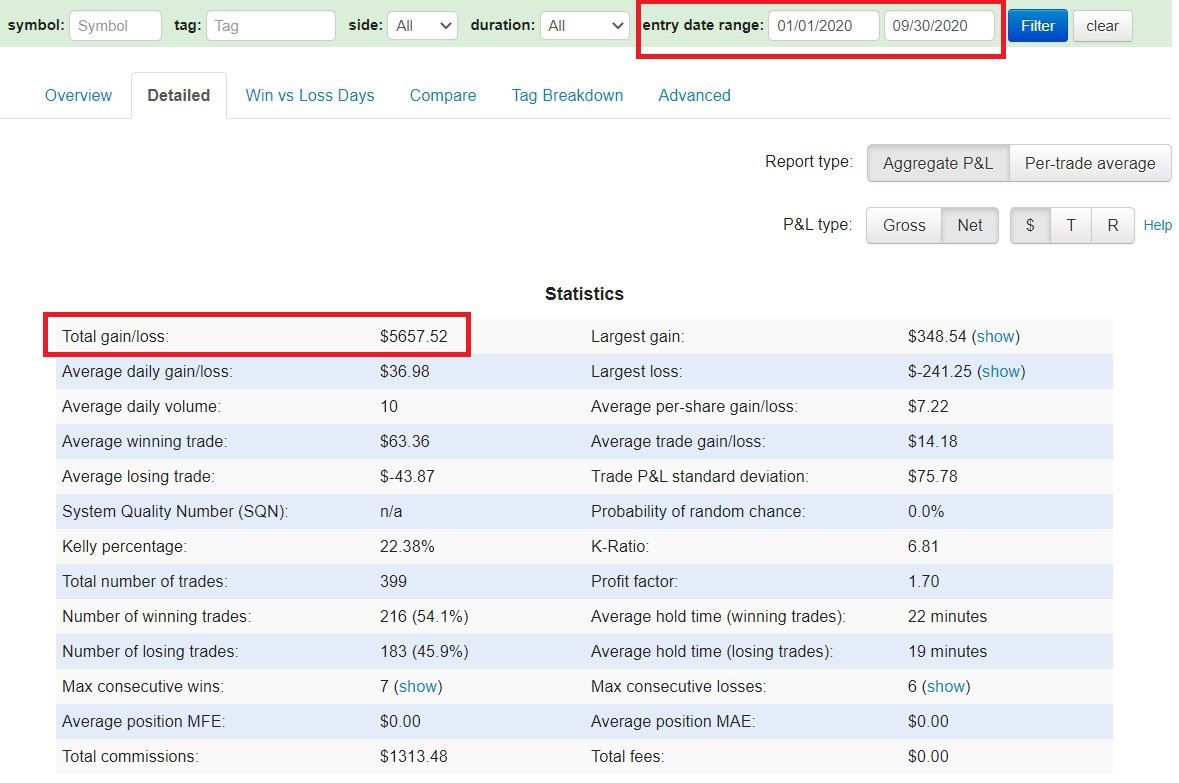Click the Average trade gain/loss value $14.18
Viewport: 1179px width, 783px height.
point(932,442)
